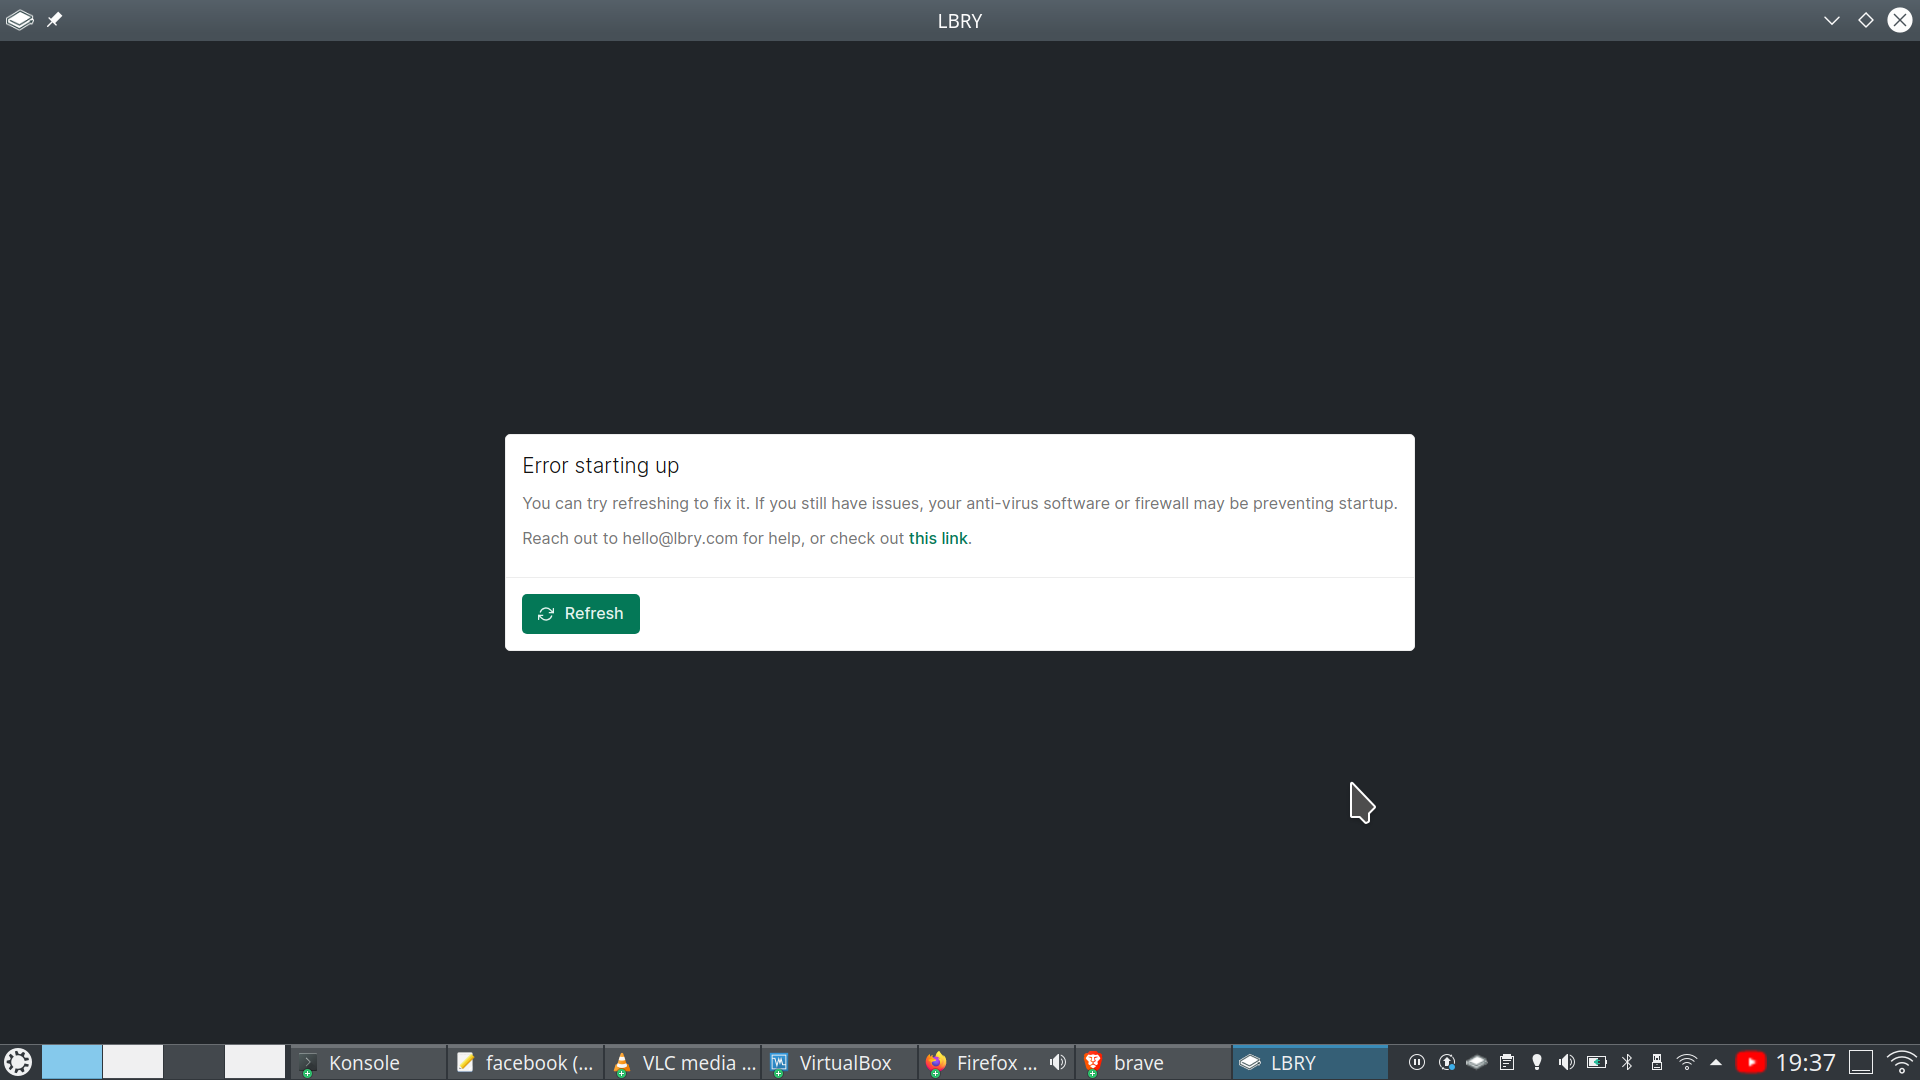Open the Wi-Fi networks tray icon

point(1687,1062)
